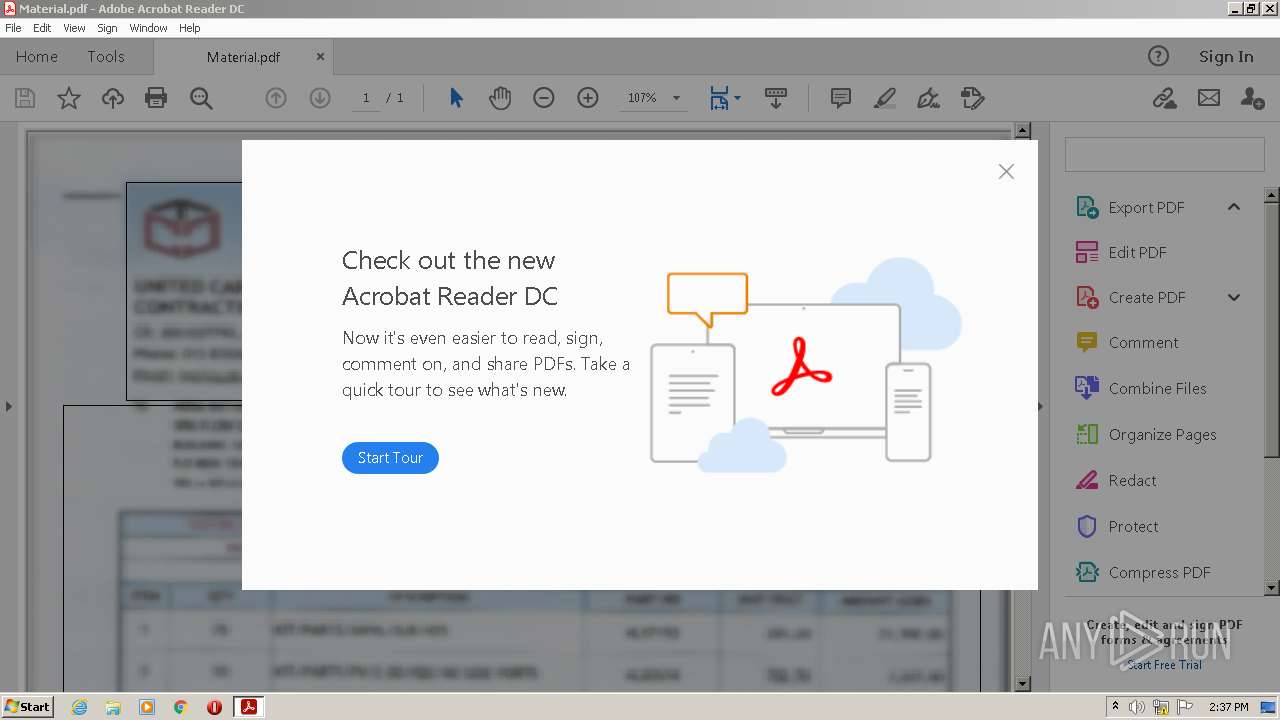Go to previous page arrow
The image size is (1280, 720).
[x=276, y=98]
